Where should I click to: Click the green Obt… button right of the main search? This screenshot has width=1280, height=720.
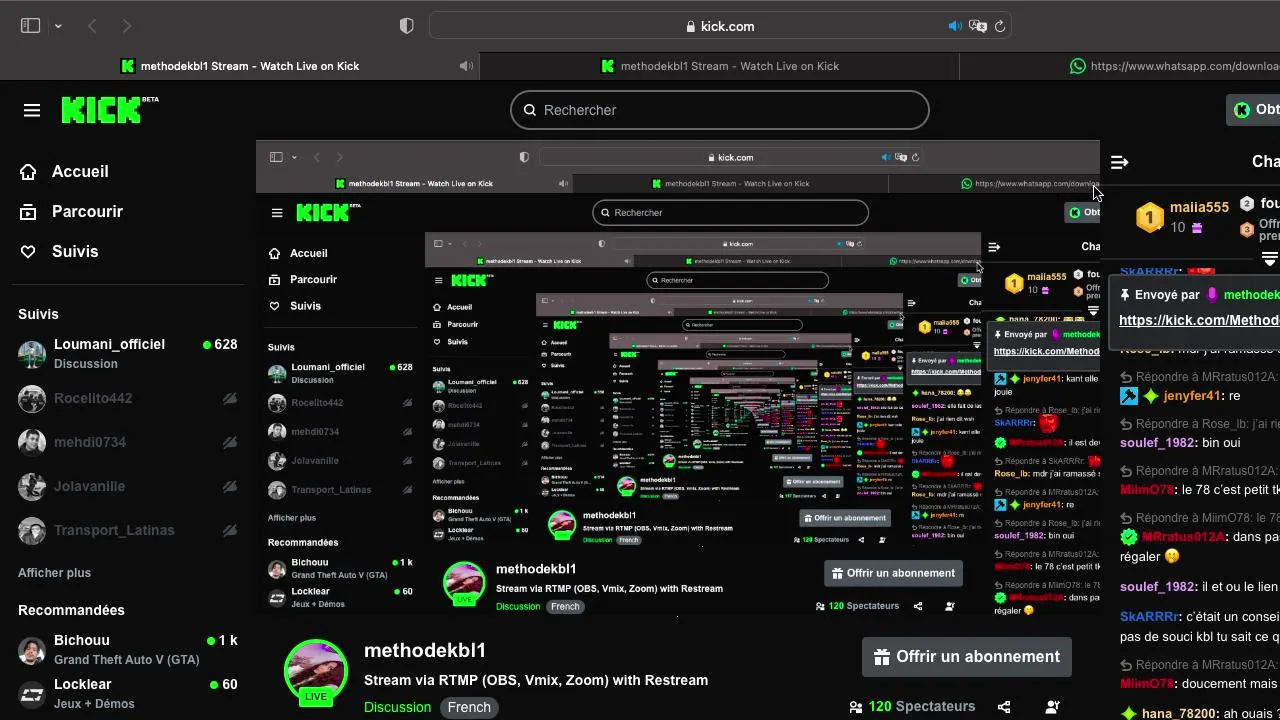[1254, 110]
